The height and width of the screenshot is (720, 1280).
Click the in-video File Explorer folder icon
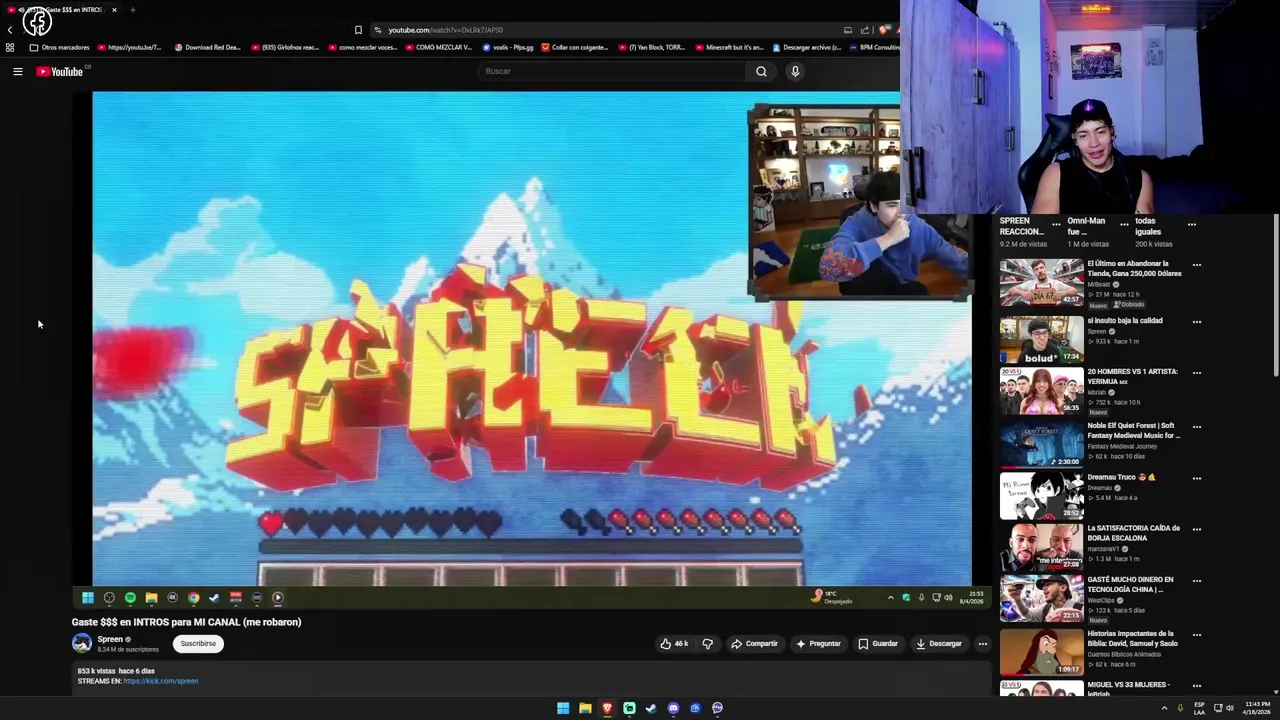151,598
